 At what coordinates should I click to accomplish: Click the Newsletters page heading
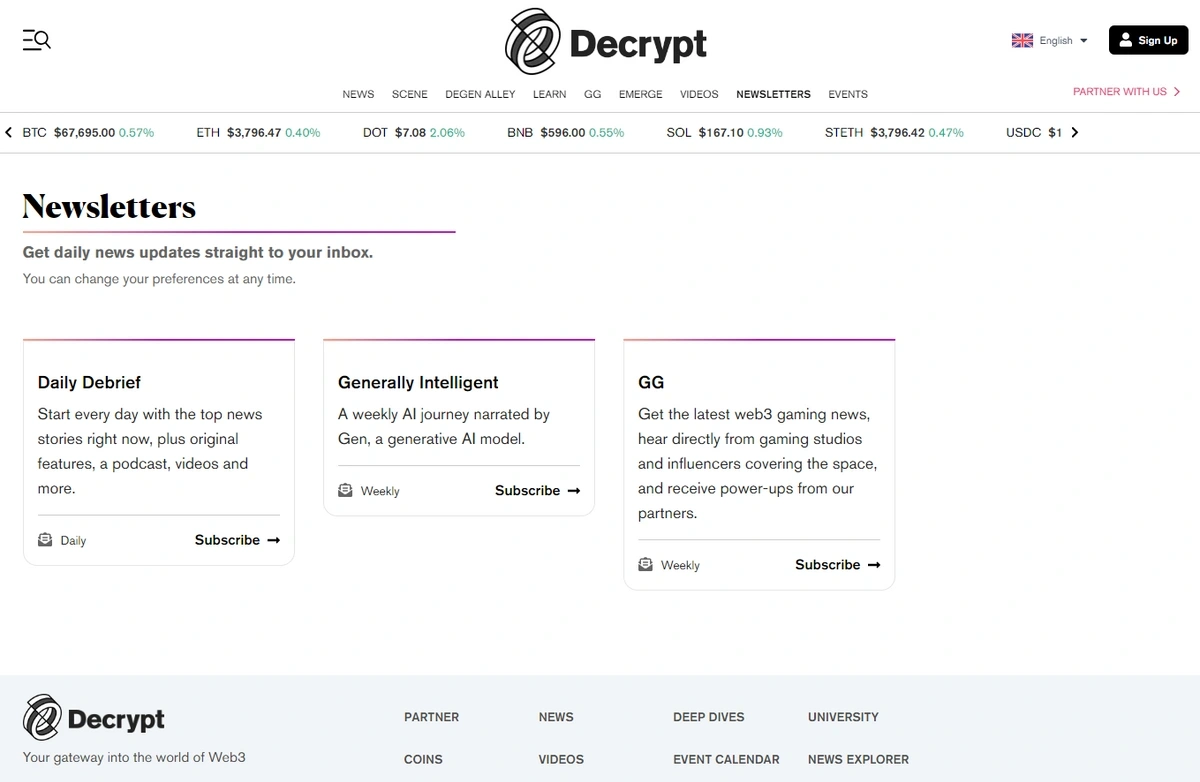click(x=109, y=206)
